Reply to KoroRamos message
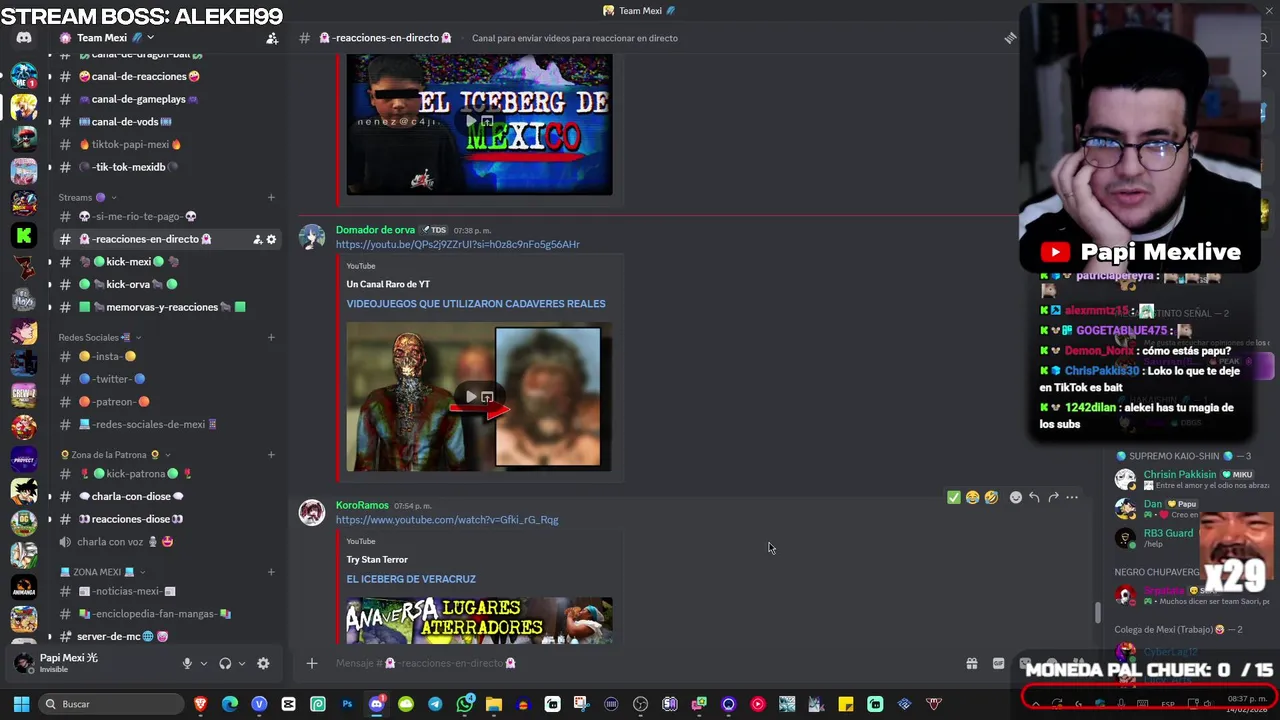The width and height of the screenshot is (1280, 720). 1034,497
